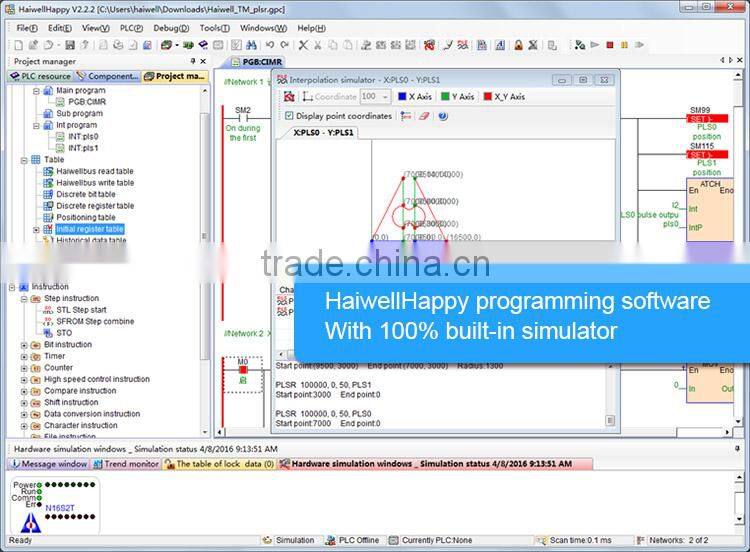Toggle Display point coordinates checkbox
Viewport: 750px width, 552px height.
[x=290, y=116]
